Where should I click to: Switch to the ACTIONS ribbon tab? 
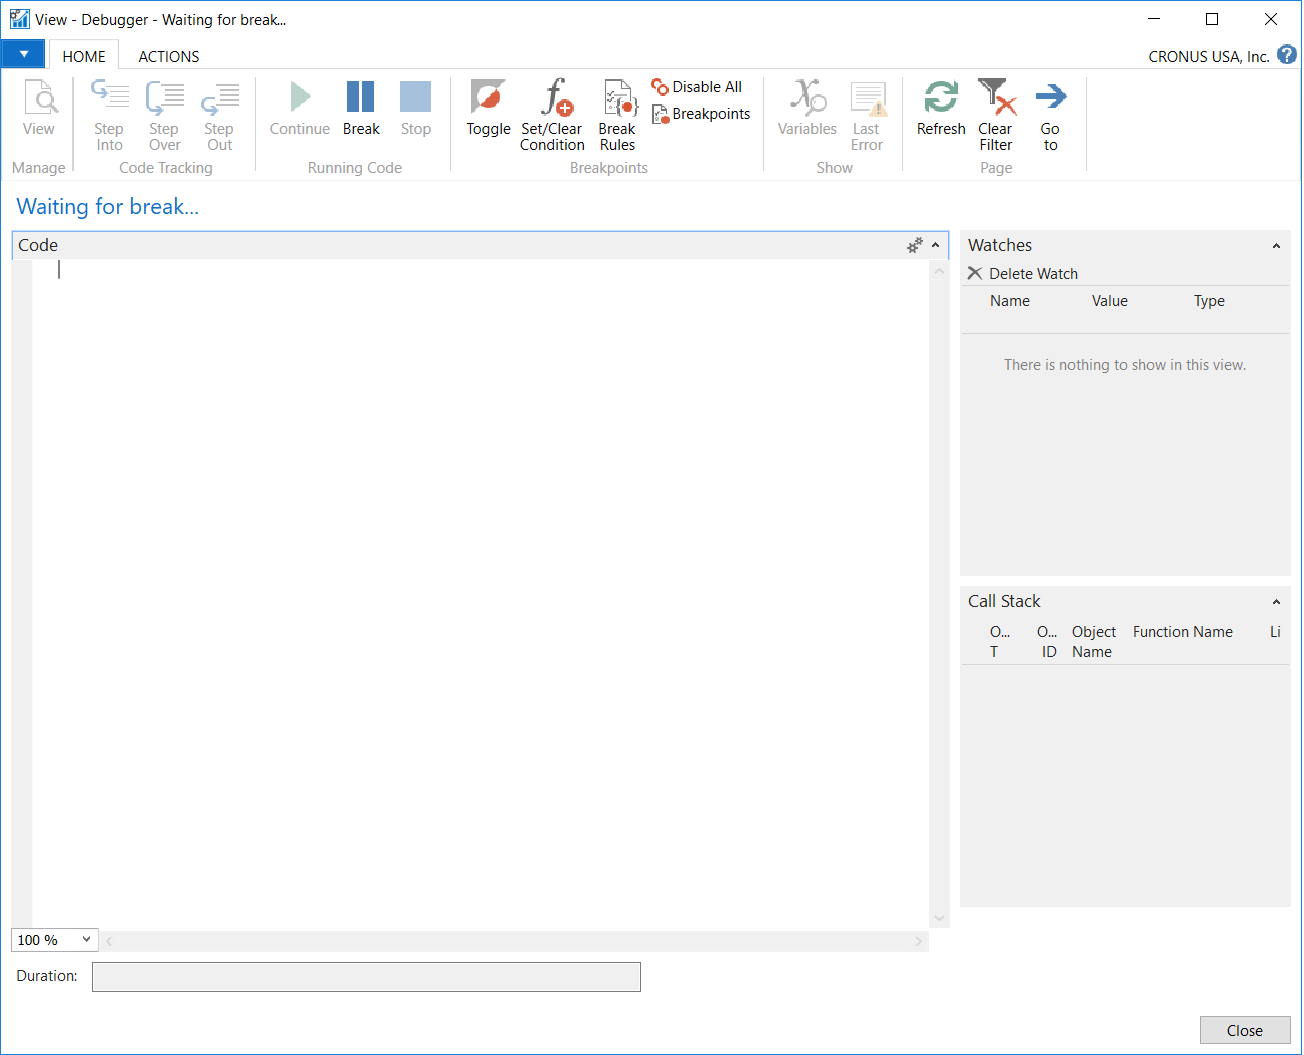tap(169, 57)
